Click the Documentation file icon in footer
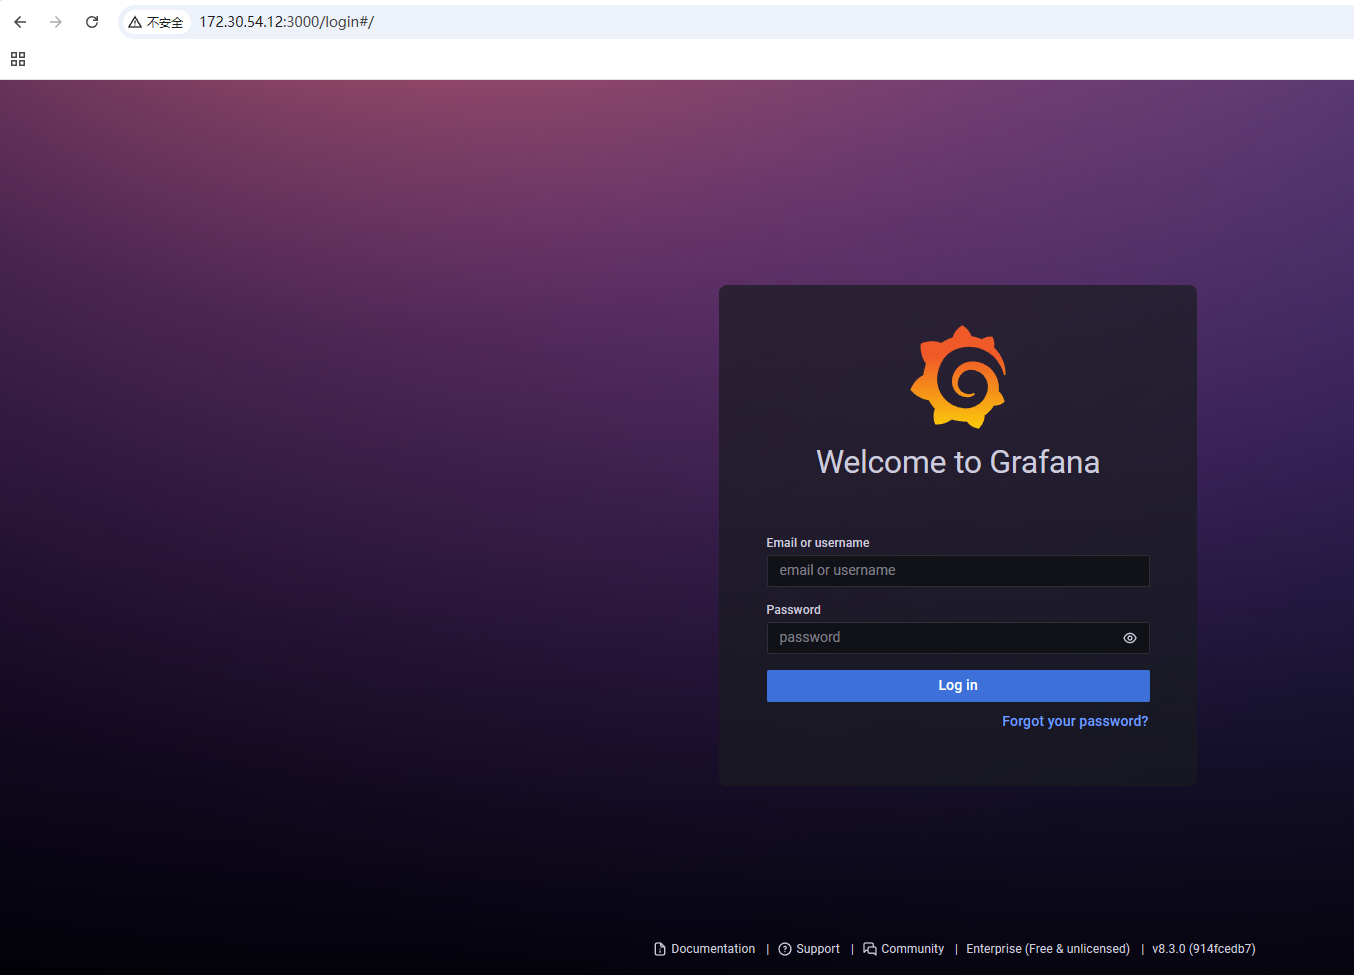The width and height of the screenshot is (1354, 975). (660, 949)
